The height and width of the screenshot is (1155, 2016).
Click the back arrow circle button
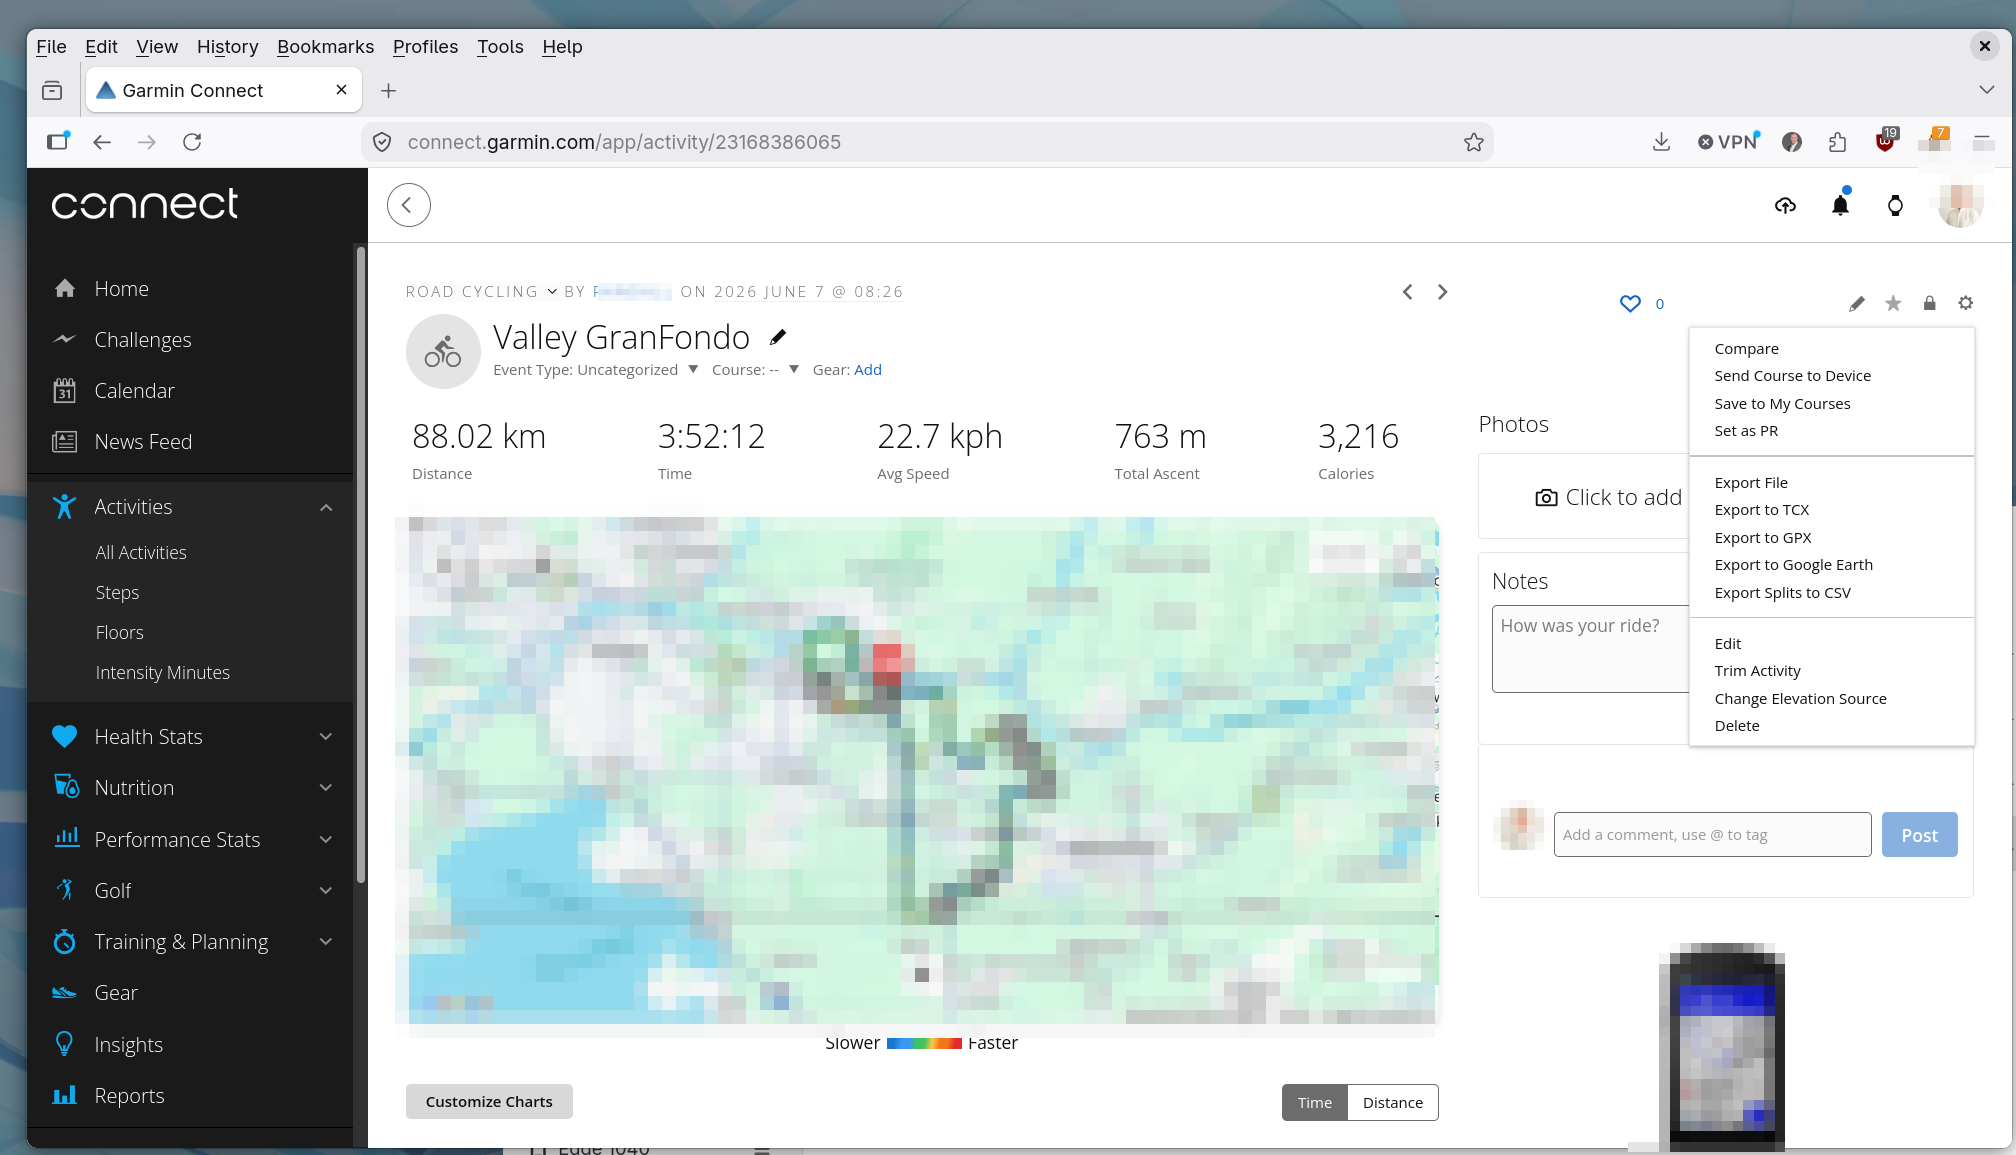[x=408, y=205]
